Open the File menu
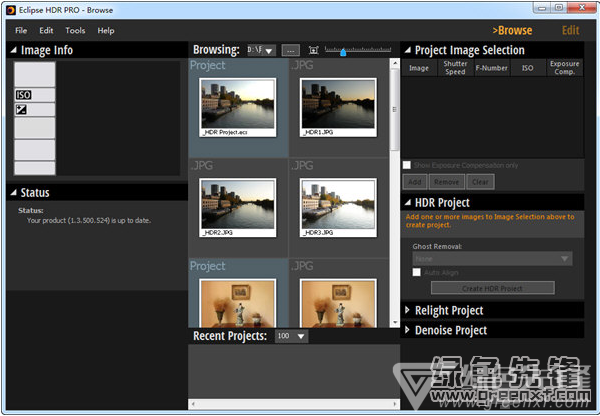 pyautogui.click(x=21, y=31)
